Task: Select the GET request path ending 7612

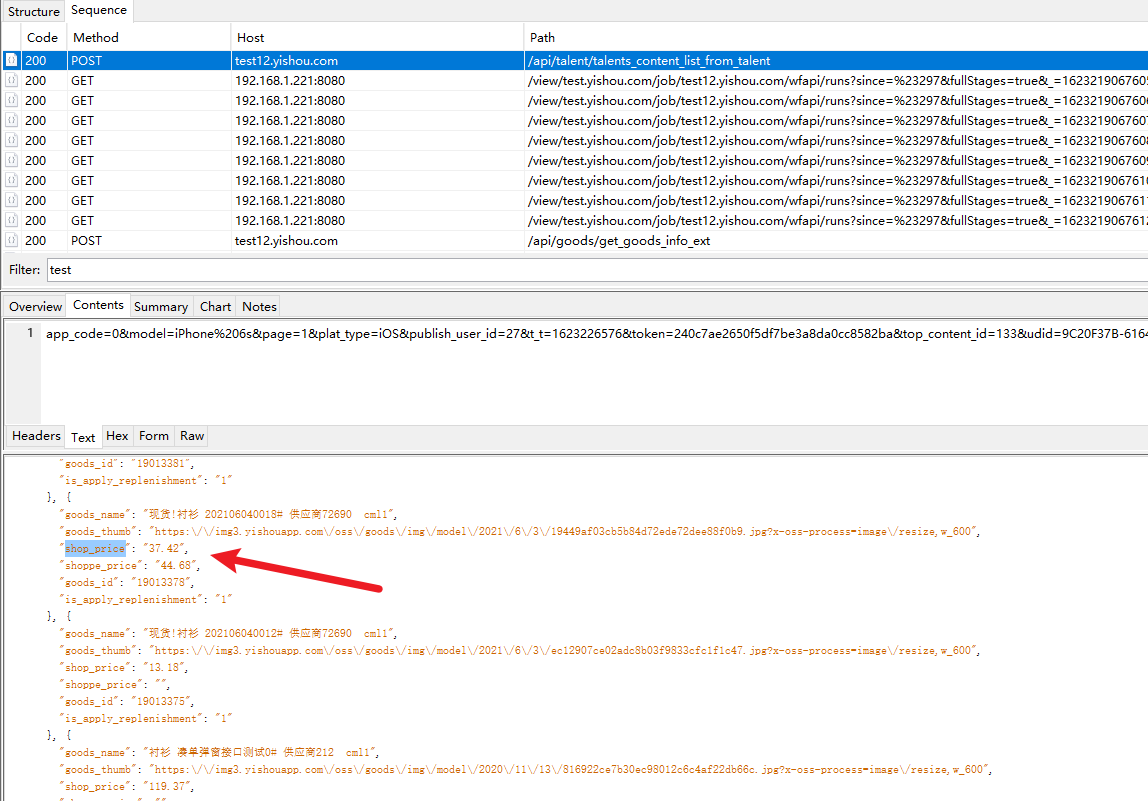Action: click(x=837, y=220)
